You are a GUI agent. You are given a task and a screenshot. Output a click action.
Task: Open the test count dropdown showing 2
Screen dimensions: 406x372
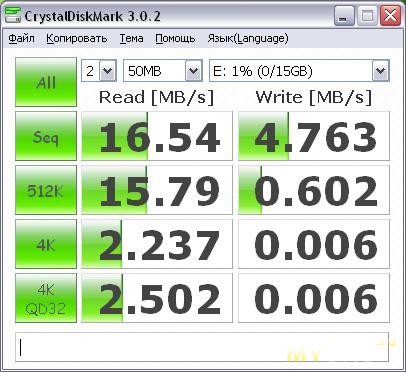(99, 71)
